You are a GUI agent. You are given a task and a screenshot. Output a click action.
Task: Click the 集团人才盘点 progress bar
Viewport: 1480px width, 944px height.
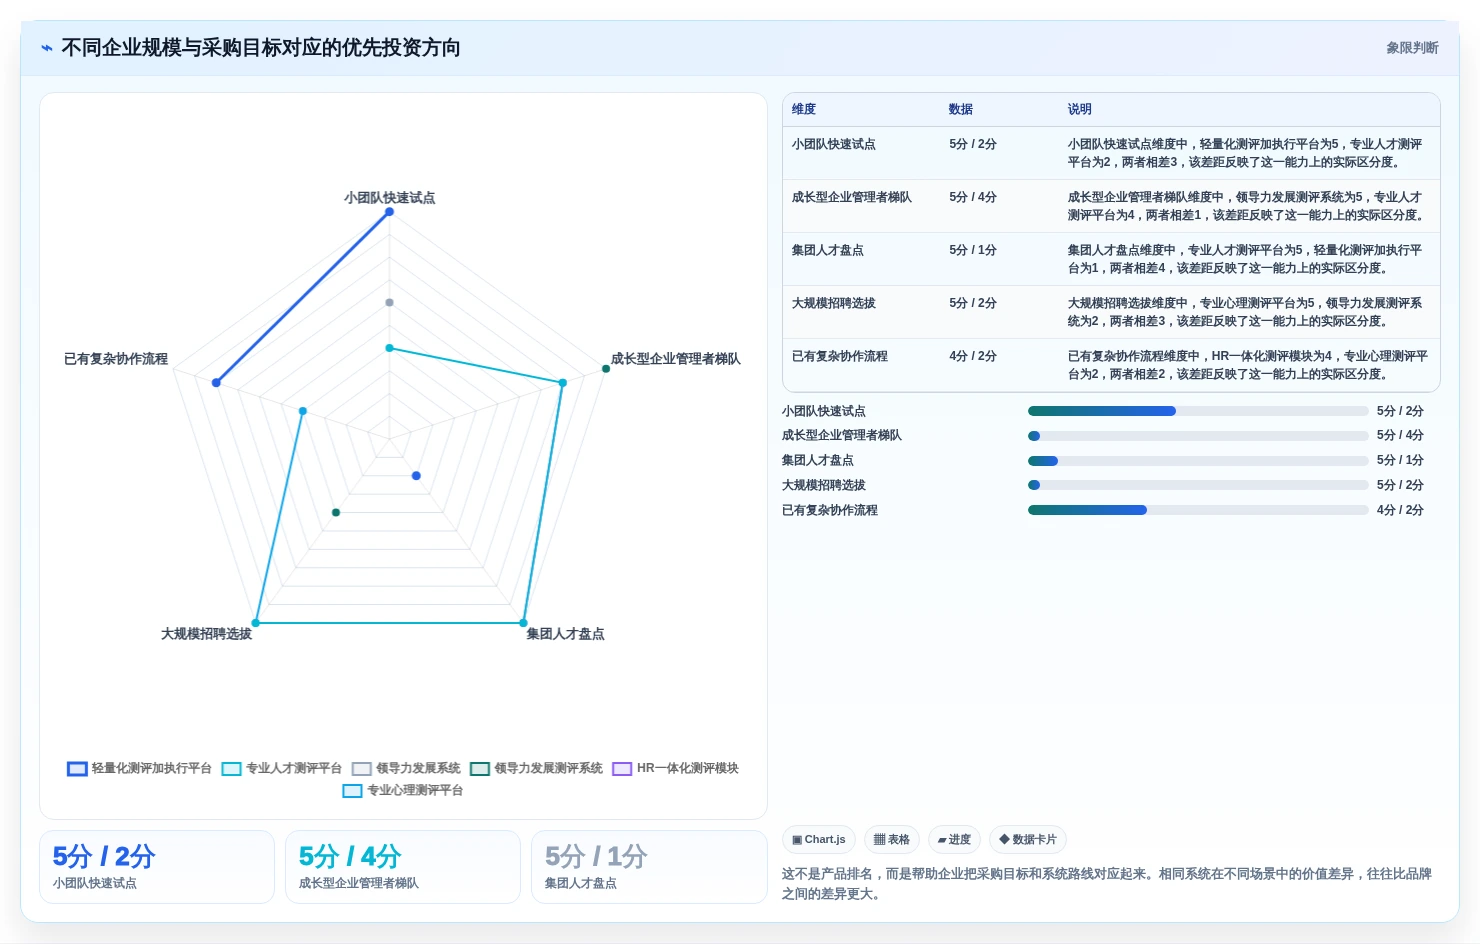tap(1198, 461)
